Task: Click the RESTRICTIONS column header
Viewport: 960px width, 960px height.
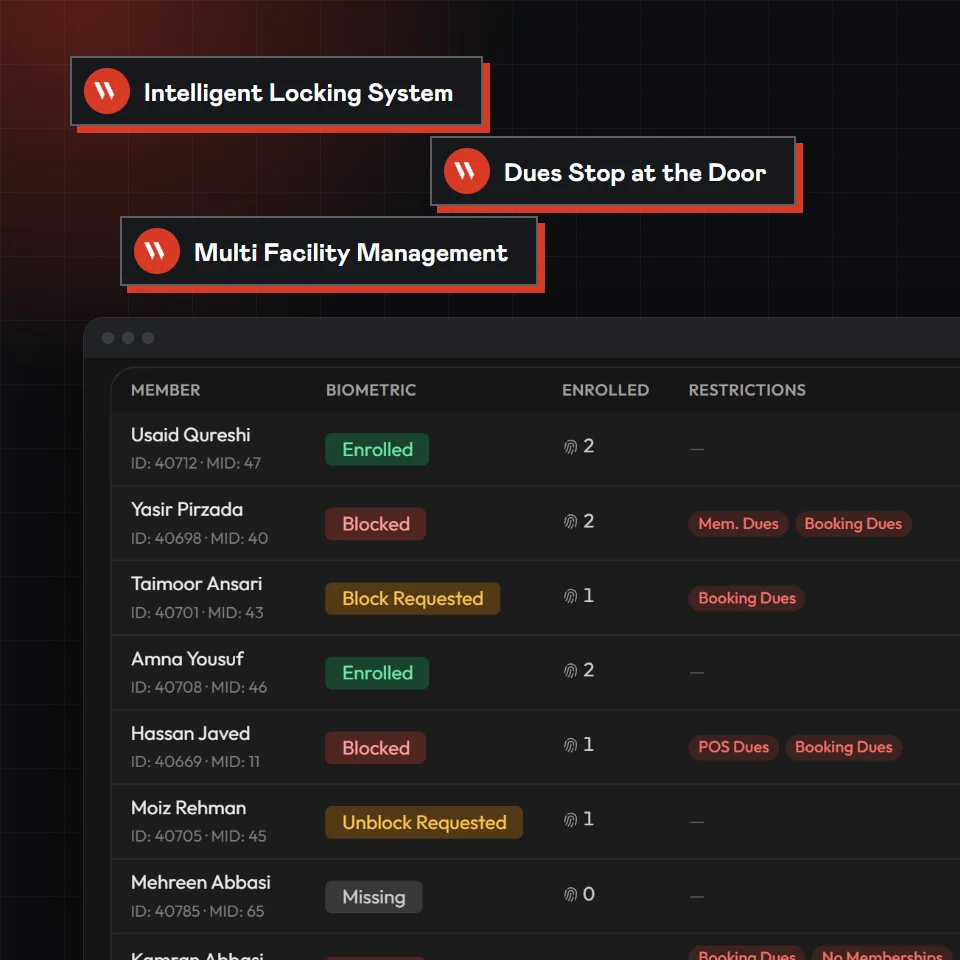Action: pyautogui.click(x=747, y=390)
